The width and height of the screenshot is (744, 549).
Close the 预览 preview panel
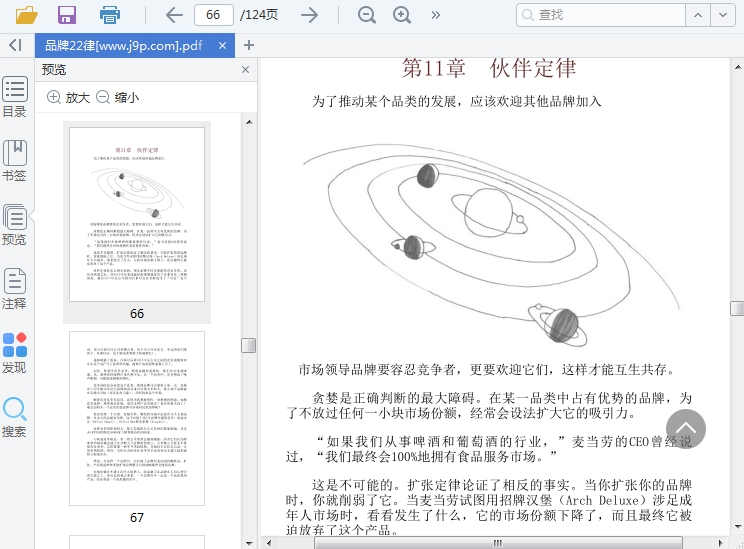245,70
